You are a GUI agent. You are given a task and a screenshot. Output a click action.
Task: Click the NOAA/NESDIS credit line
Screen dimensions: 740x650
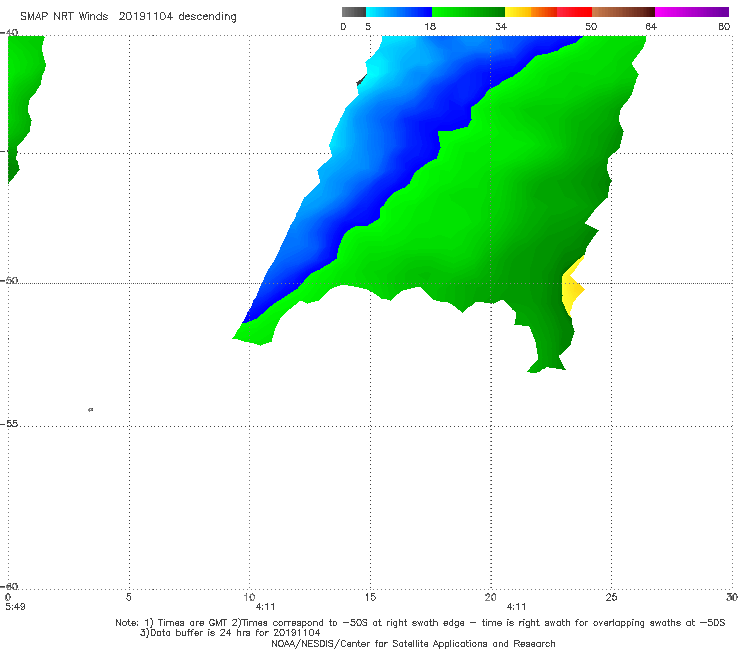coord(413,644)
